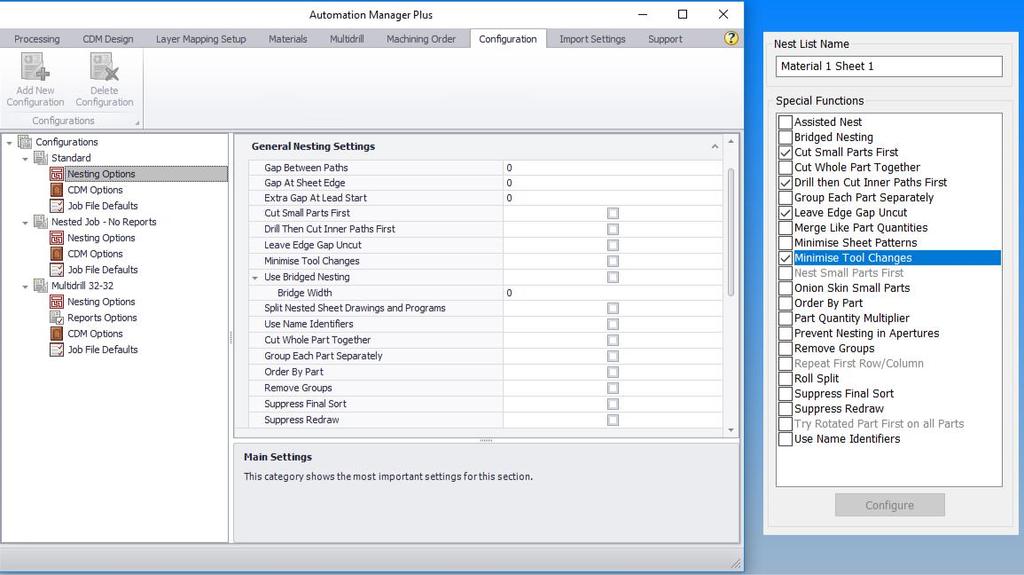Select Nesting Options icon under Nested Job

coord(57,238)
